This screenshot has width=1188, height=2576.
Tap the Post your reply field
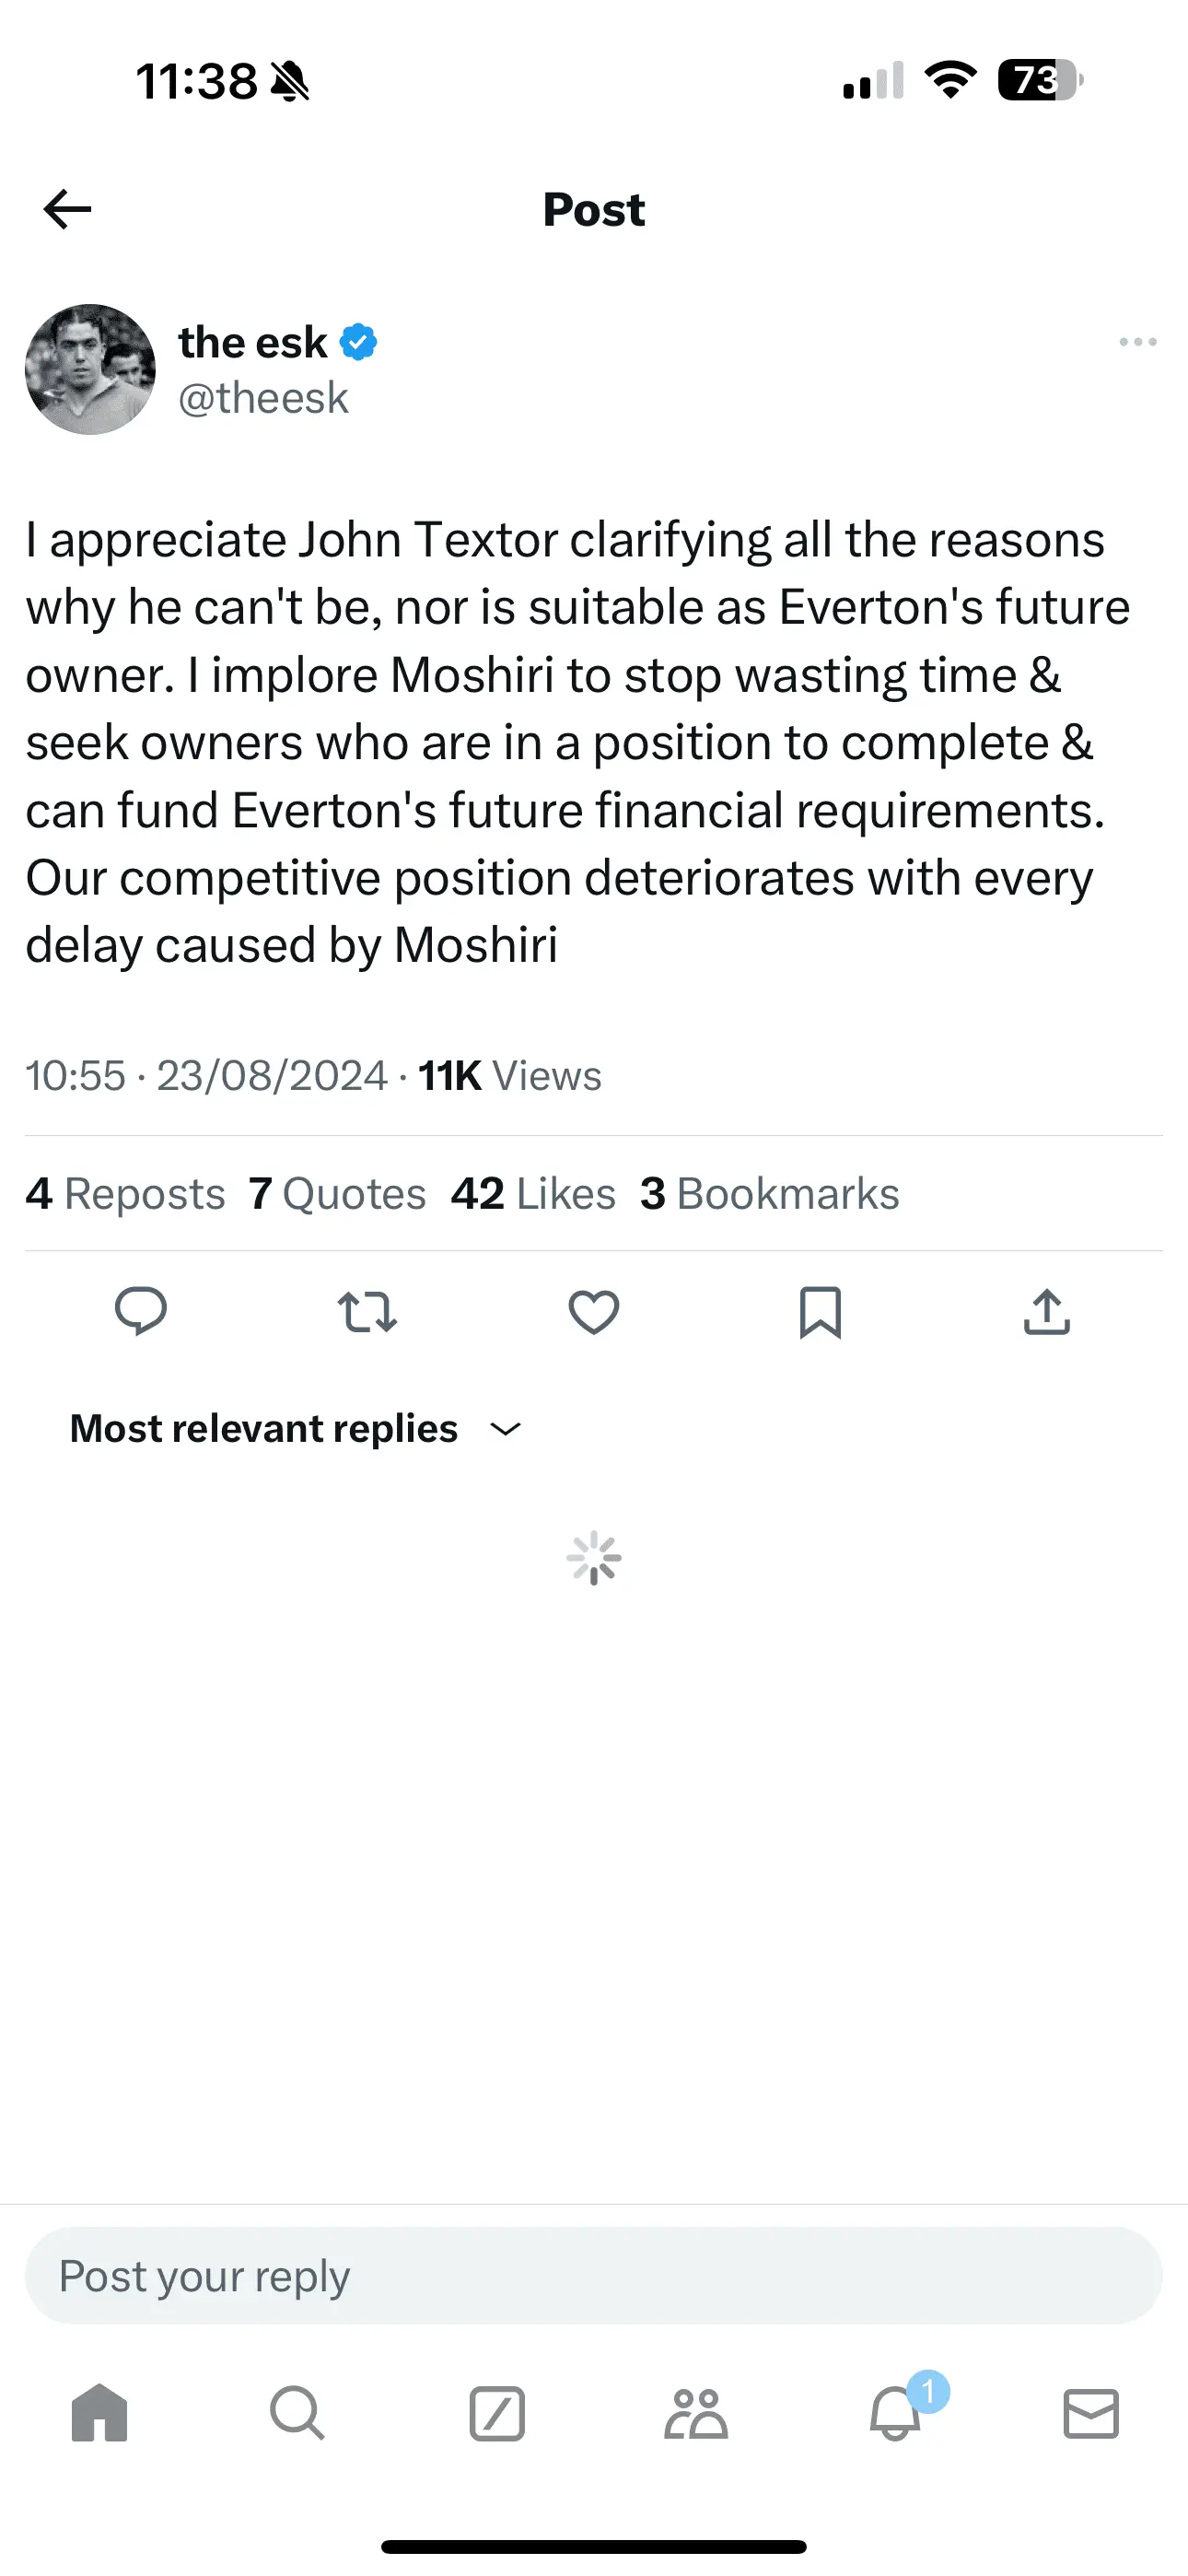pyautogui.click(x=594, y=2276)
